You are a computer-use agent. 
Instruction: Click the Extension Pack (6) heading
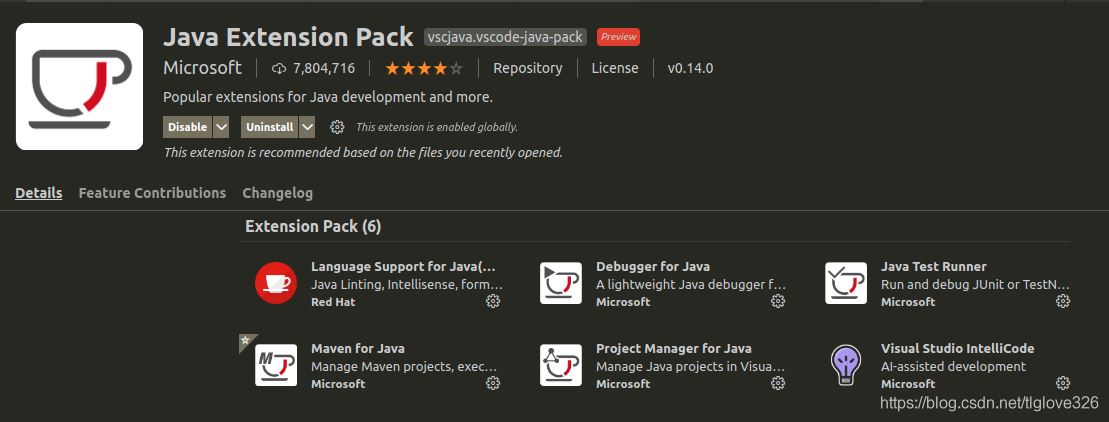pos(313,226)
